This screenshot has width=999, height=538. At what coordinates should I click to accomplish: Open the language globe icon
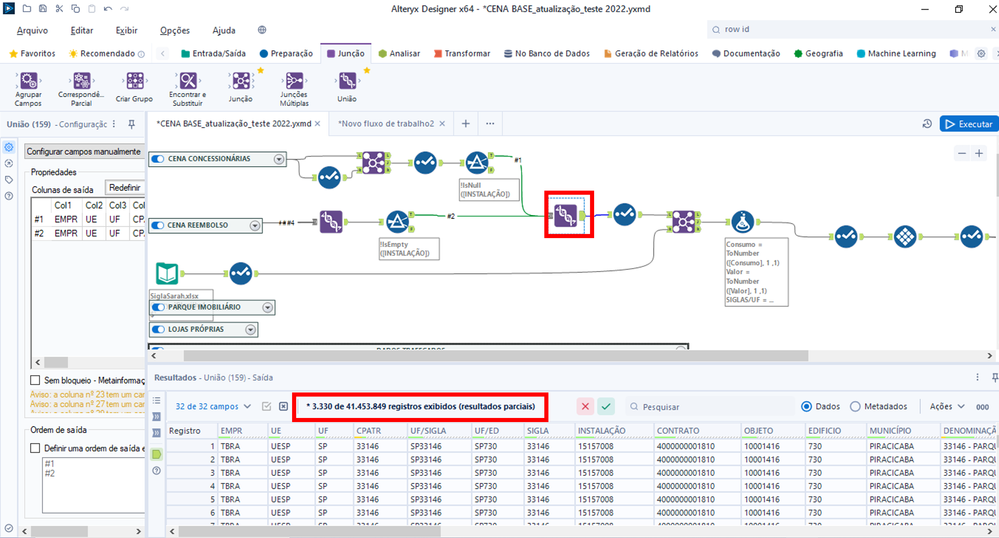point(262,30)
